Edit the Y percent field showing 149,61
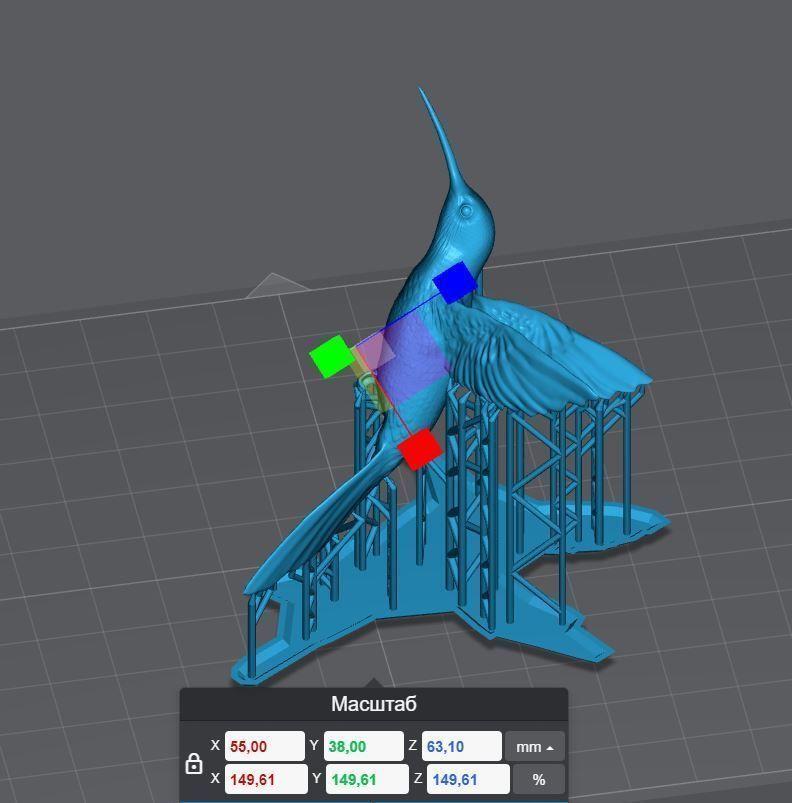This screenshot has height=803, width=792. point(367,779)
